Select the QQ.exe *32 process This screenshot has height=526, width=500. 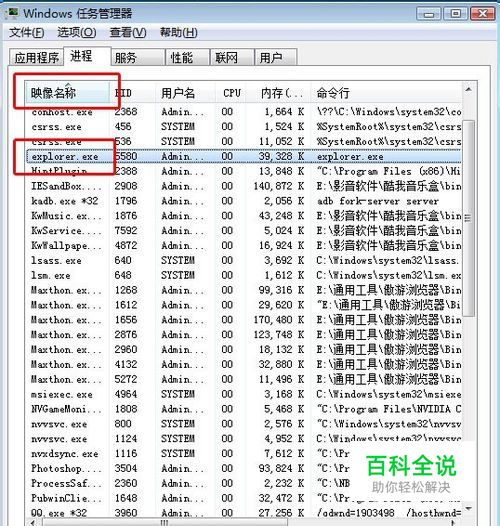243,513
